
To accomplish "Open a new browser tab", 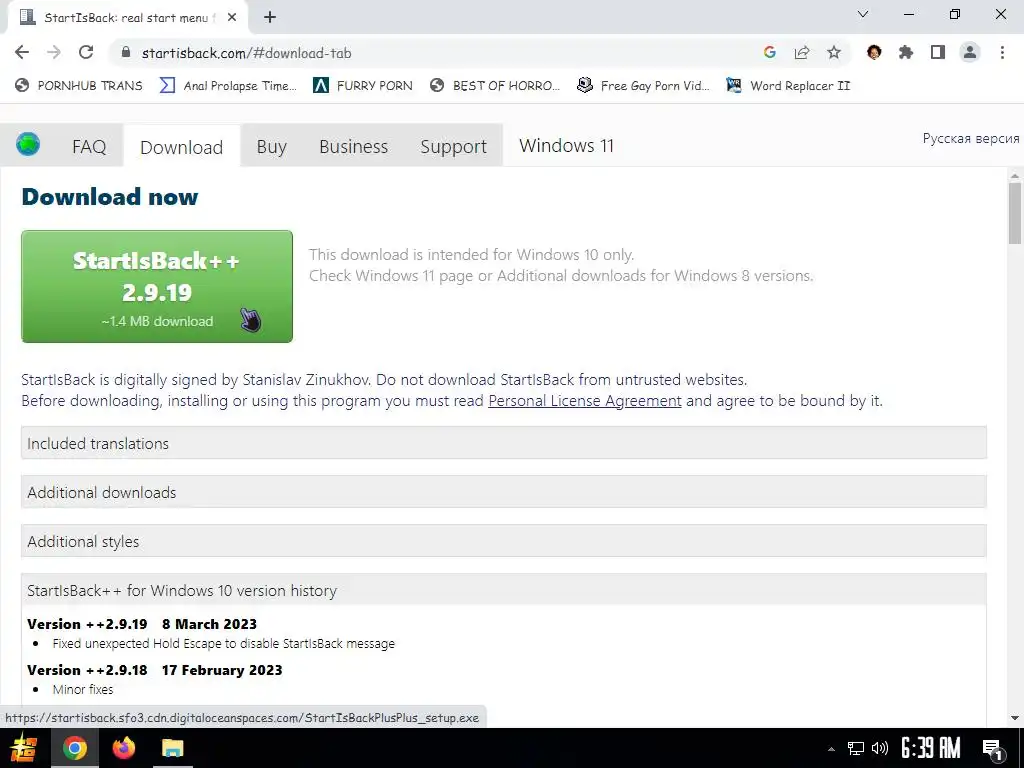I will click(x=270, y=18).
